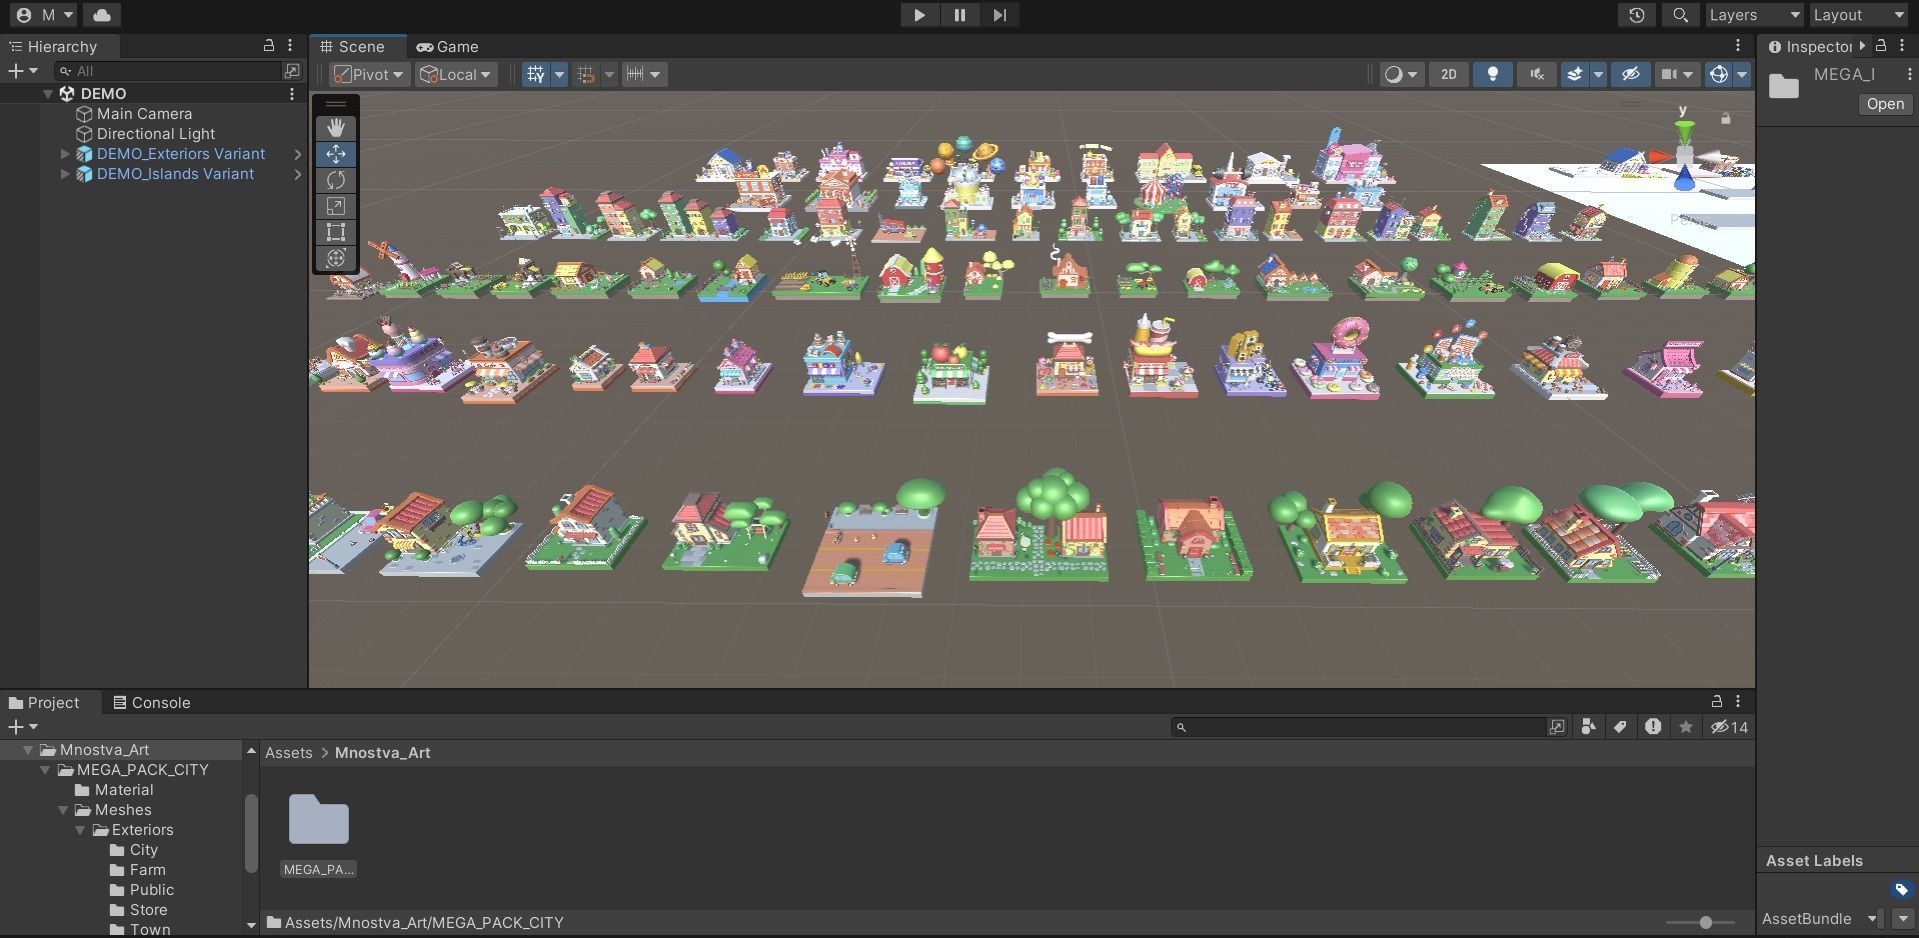
Task: Collapse the MEGA_PACK_CITY folder tree
Action: click(x=45, y=770)
